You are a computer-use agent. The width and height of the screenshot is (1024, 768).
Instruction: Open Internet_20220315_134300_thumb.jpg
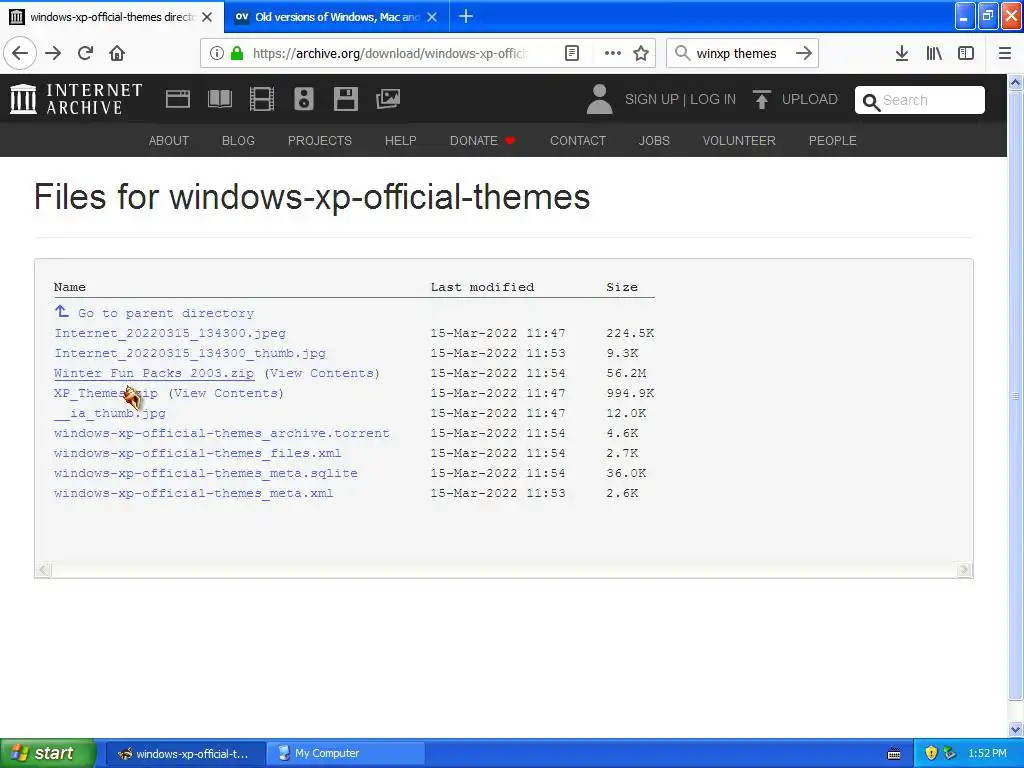[190, 353]
